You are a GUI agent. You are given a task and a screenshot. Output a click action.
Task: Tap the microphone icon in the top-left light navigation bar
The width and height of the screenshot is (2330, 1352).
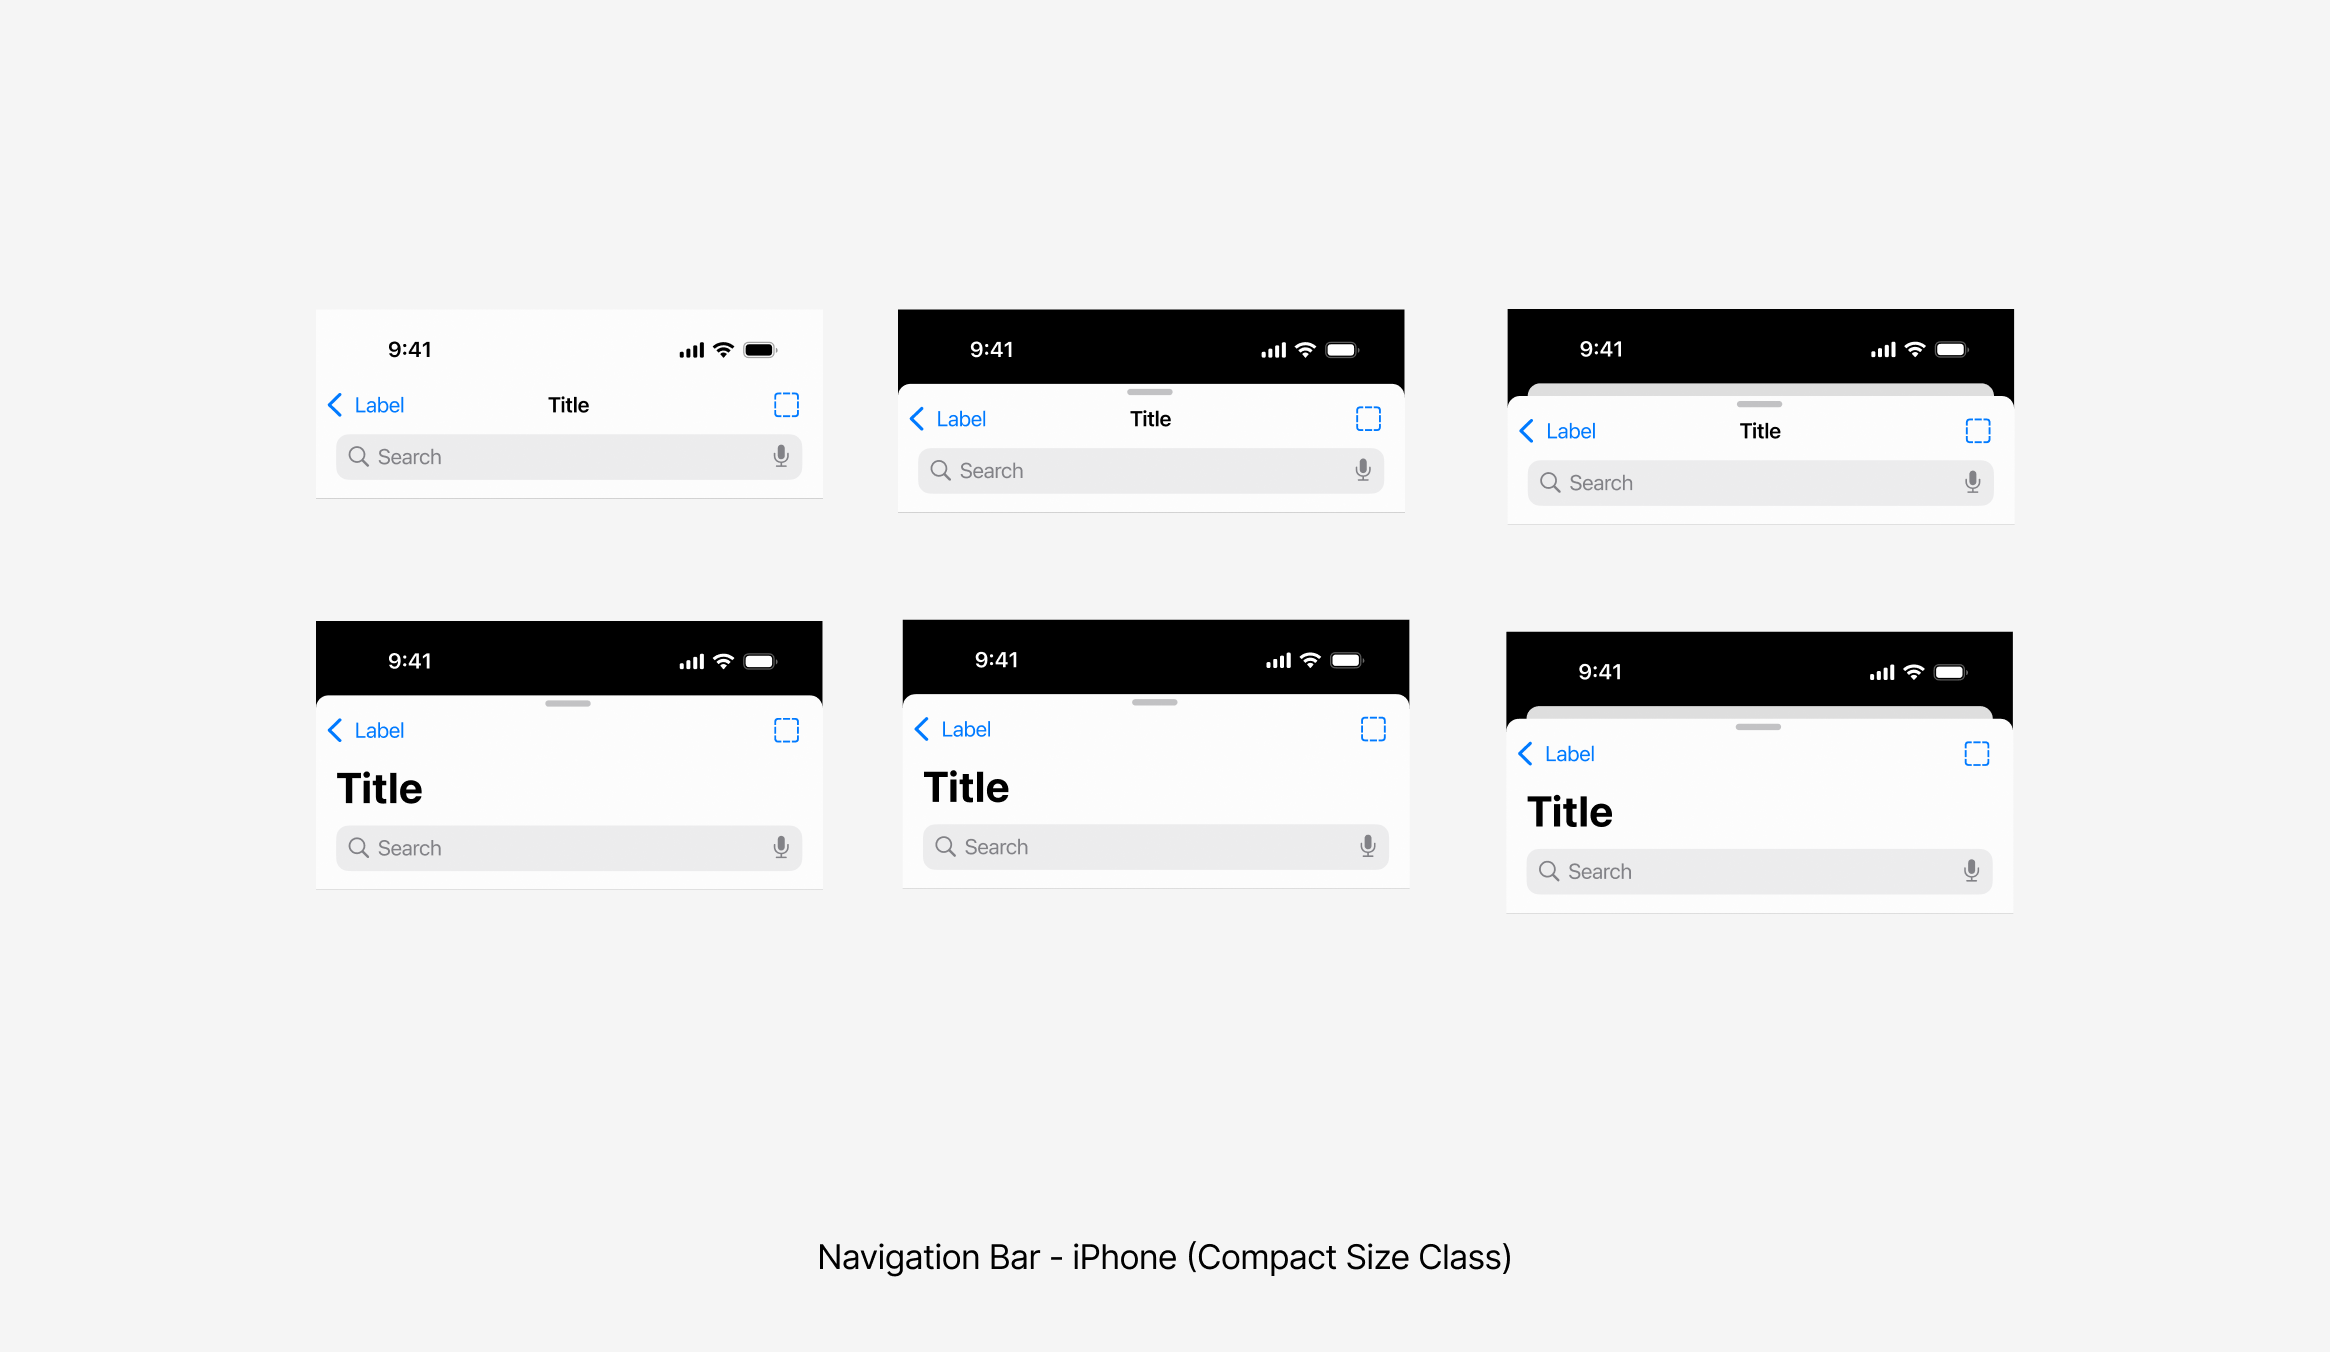[781, 457]
